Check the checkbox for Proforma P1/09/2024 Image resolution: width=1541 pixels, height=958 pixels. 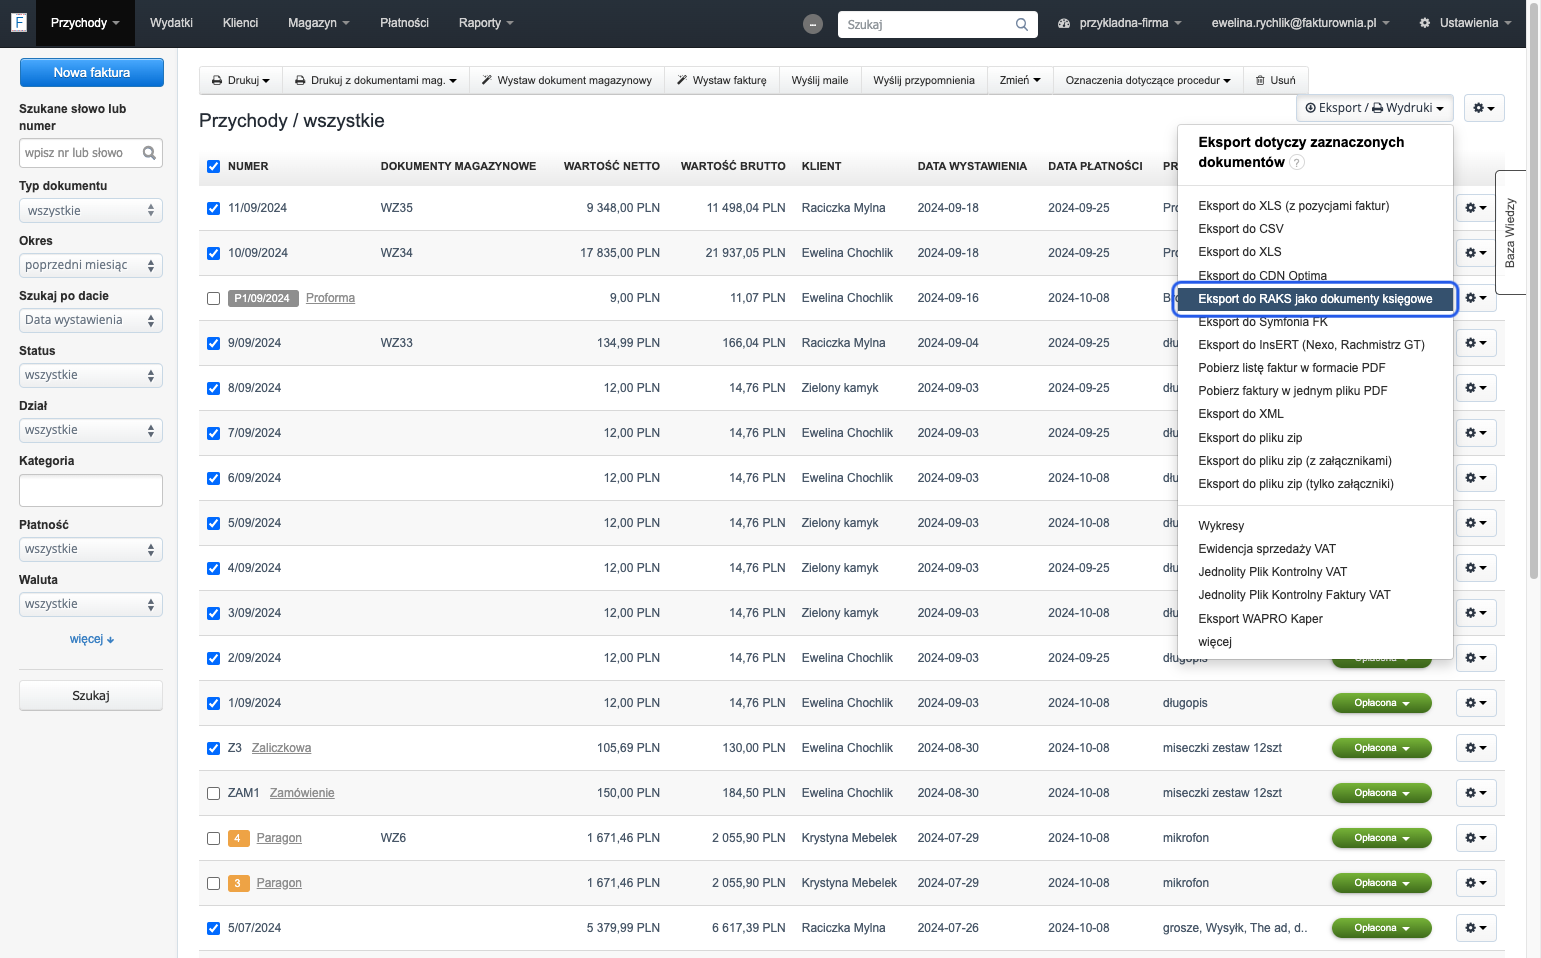click(213, 298)
